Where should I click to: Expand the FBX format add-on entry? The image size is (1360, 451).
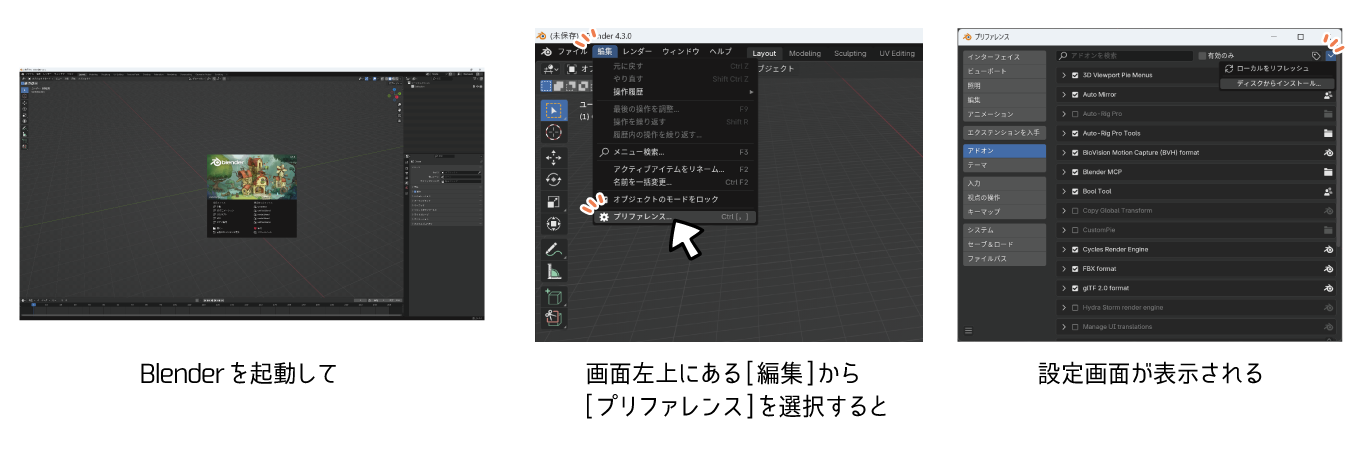pyautogui.click(x=1064, y=269)
